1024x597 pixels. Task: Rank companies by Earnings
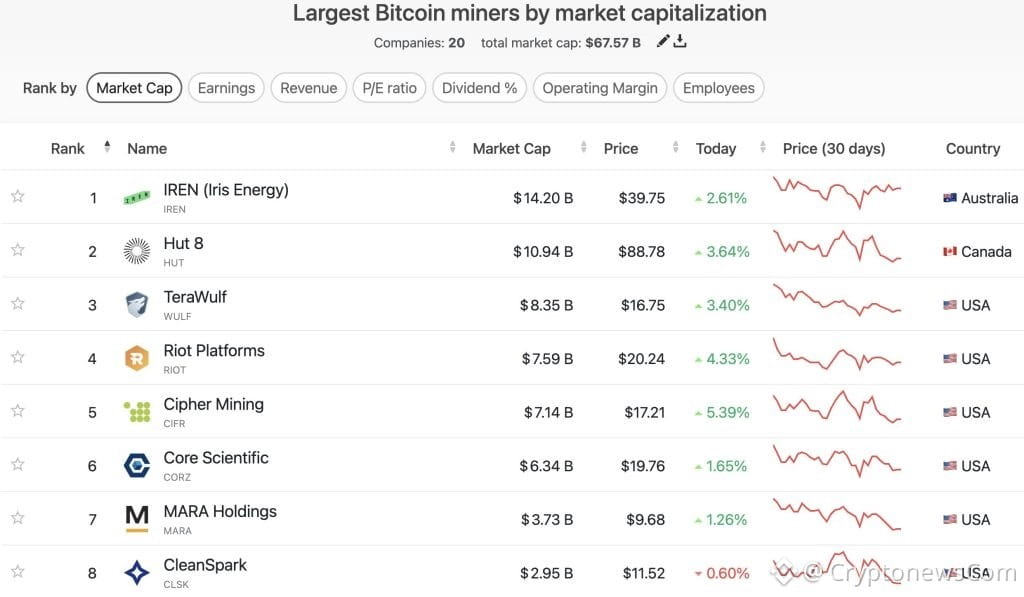226,88
